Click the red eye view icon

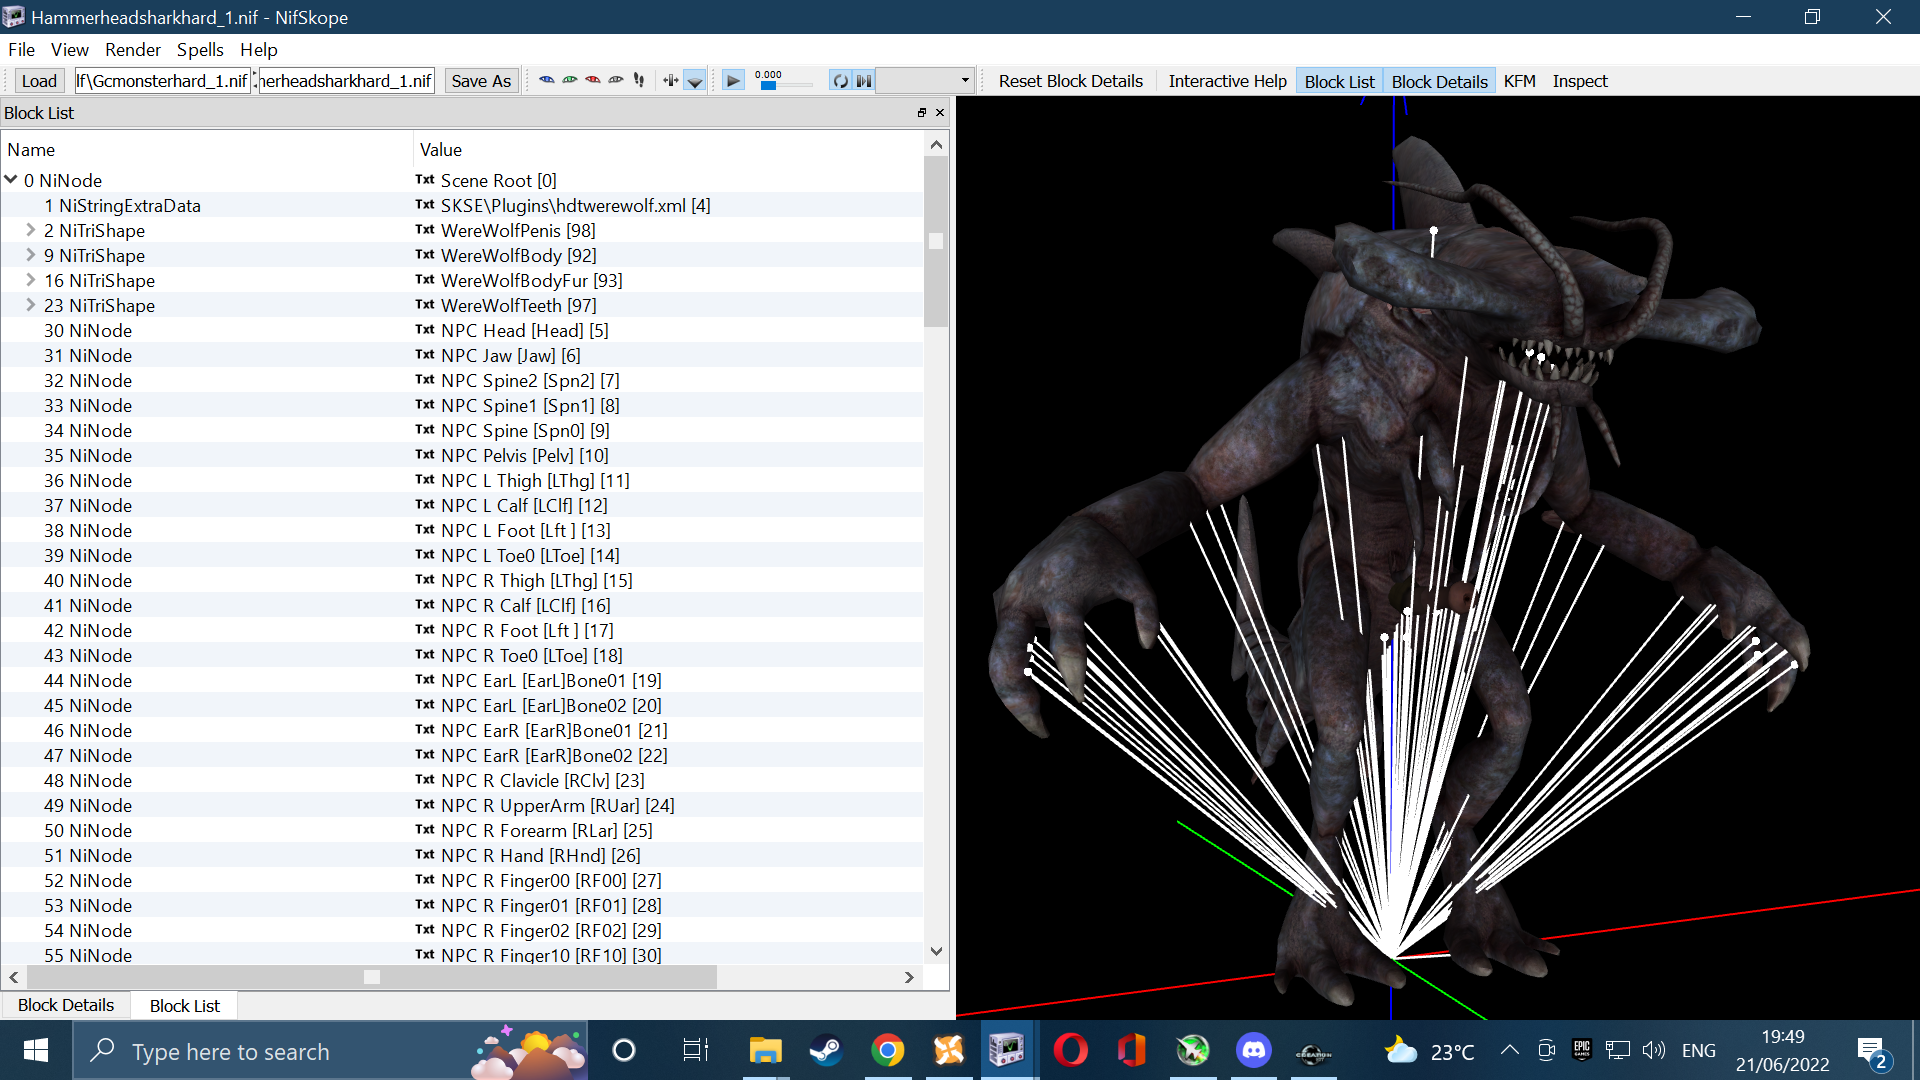coord(592,80)
